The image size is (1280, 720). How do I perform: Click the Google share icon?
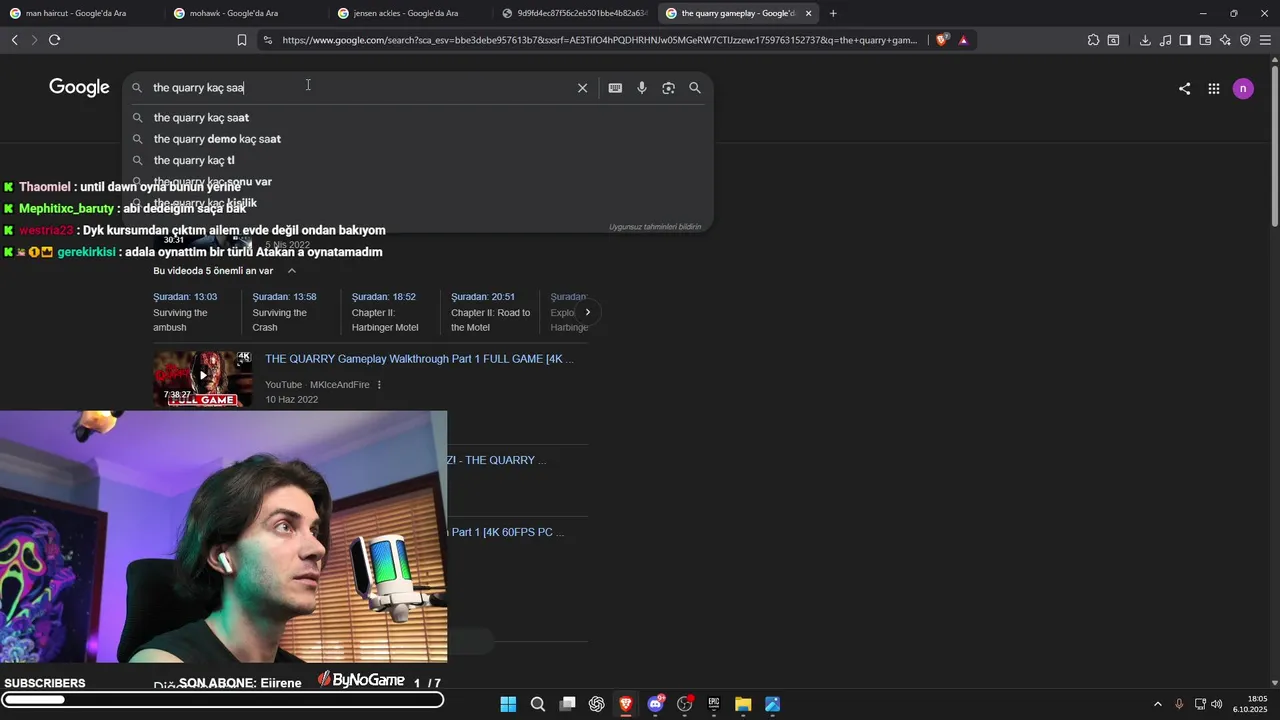(x=1184, y=88)
